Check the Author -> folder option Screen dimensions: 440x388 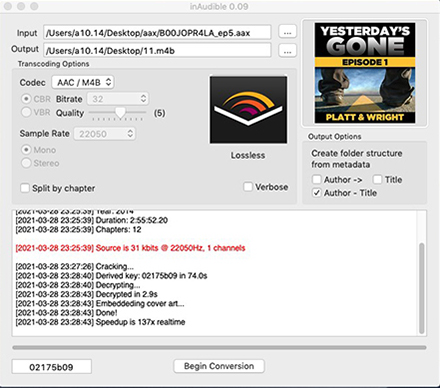coord(317,179)
